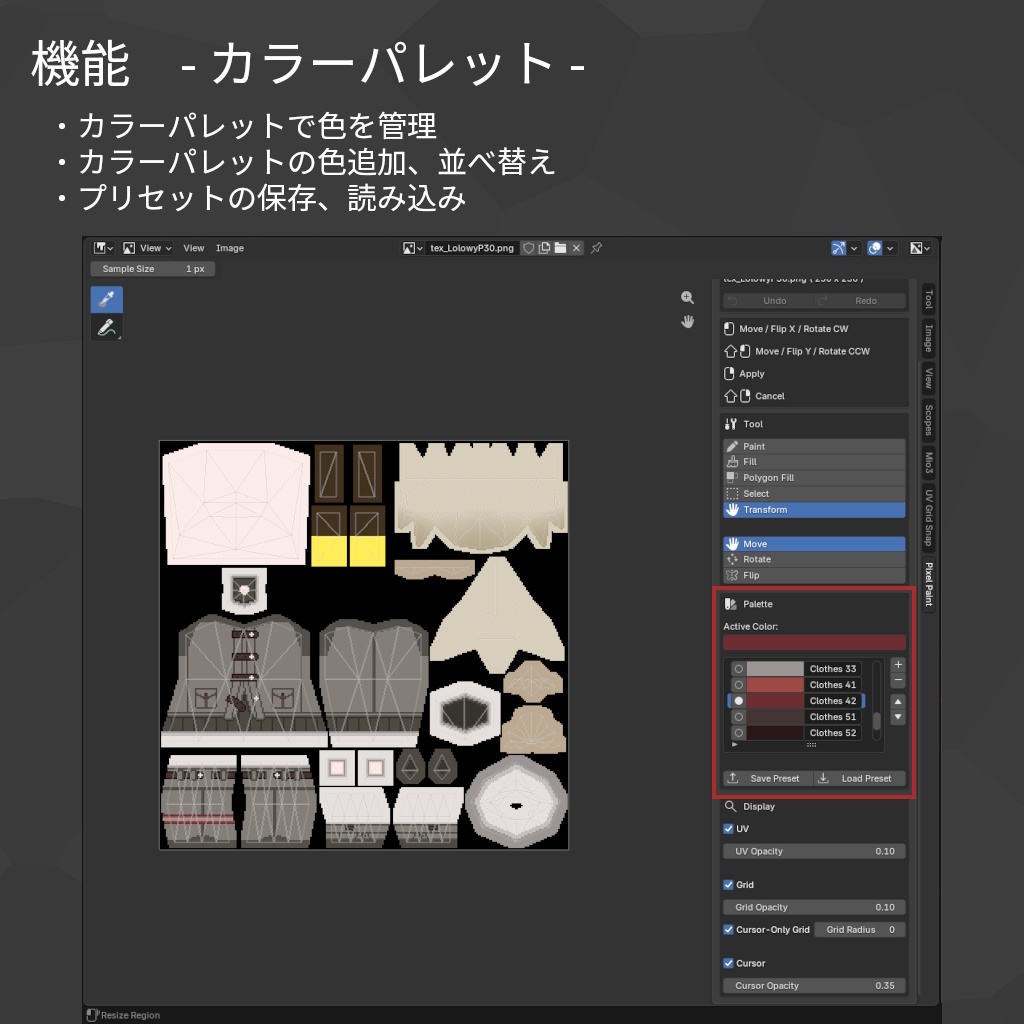The image size is (1024, 1024).
Task: Select the Fill tool
Action: click(814, 462)
